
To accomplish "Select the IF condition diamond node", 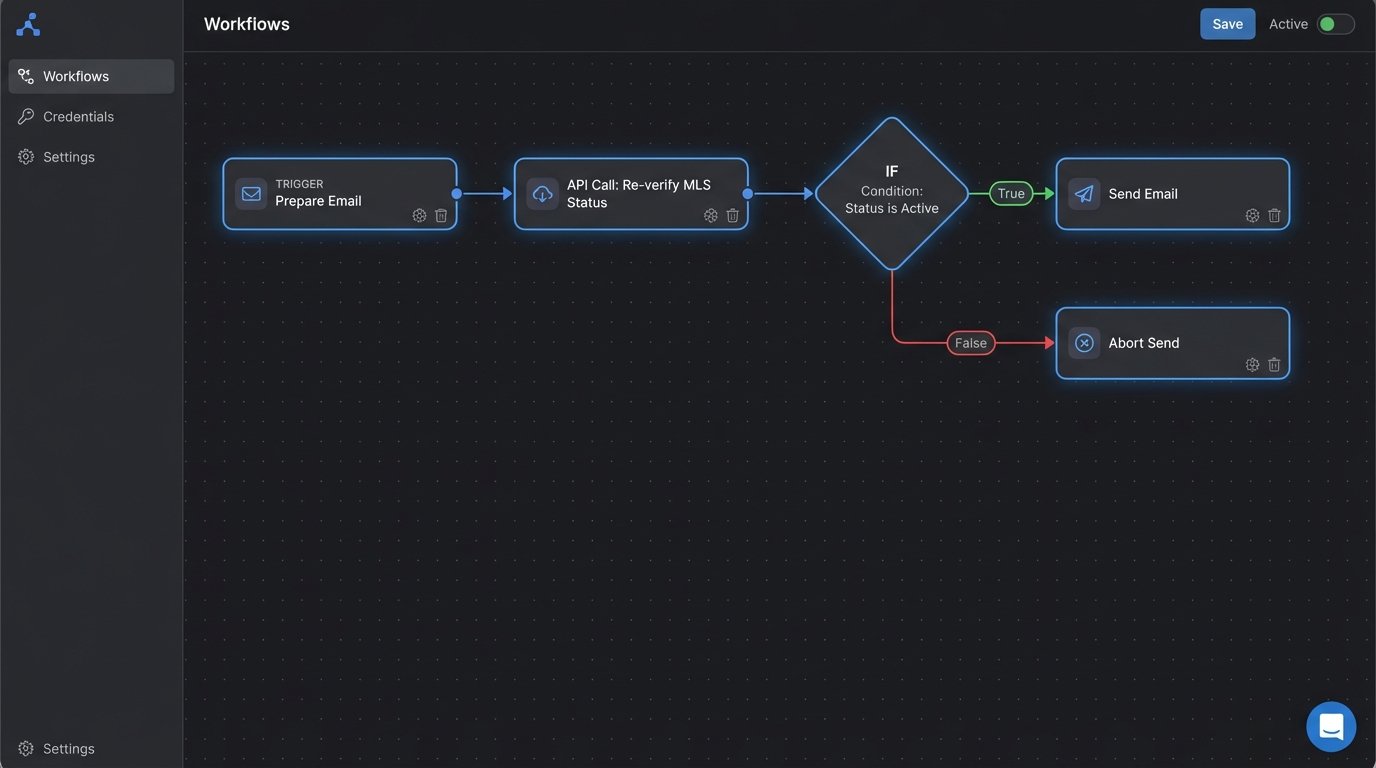I will (x=891, y=194).
